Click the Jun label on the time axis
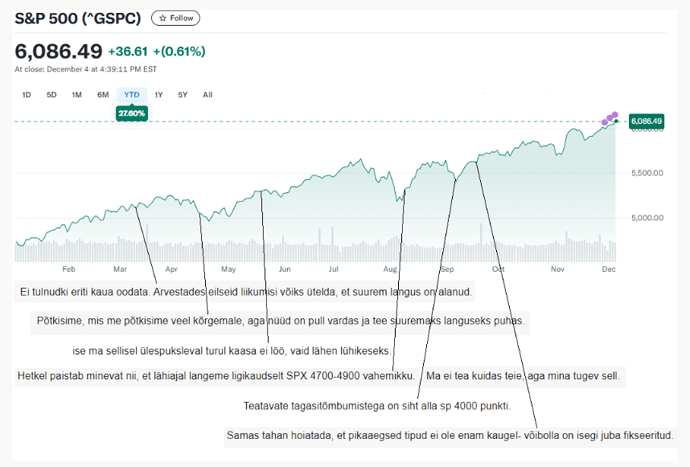 [x=285, y=269]
